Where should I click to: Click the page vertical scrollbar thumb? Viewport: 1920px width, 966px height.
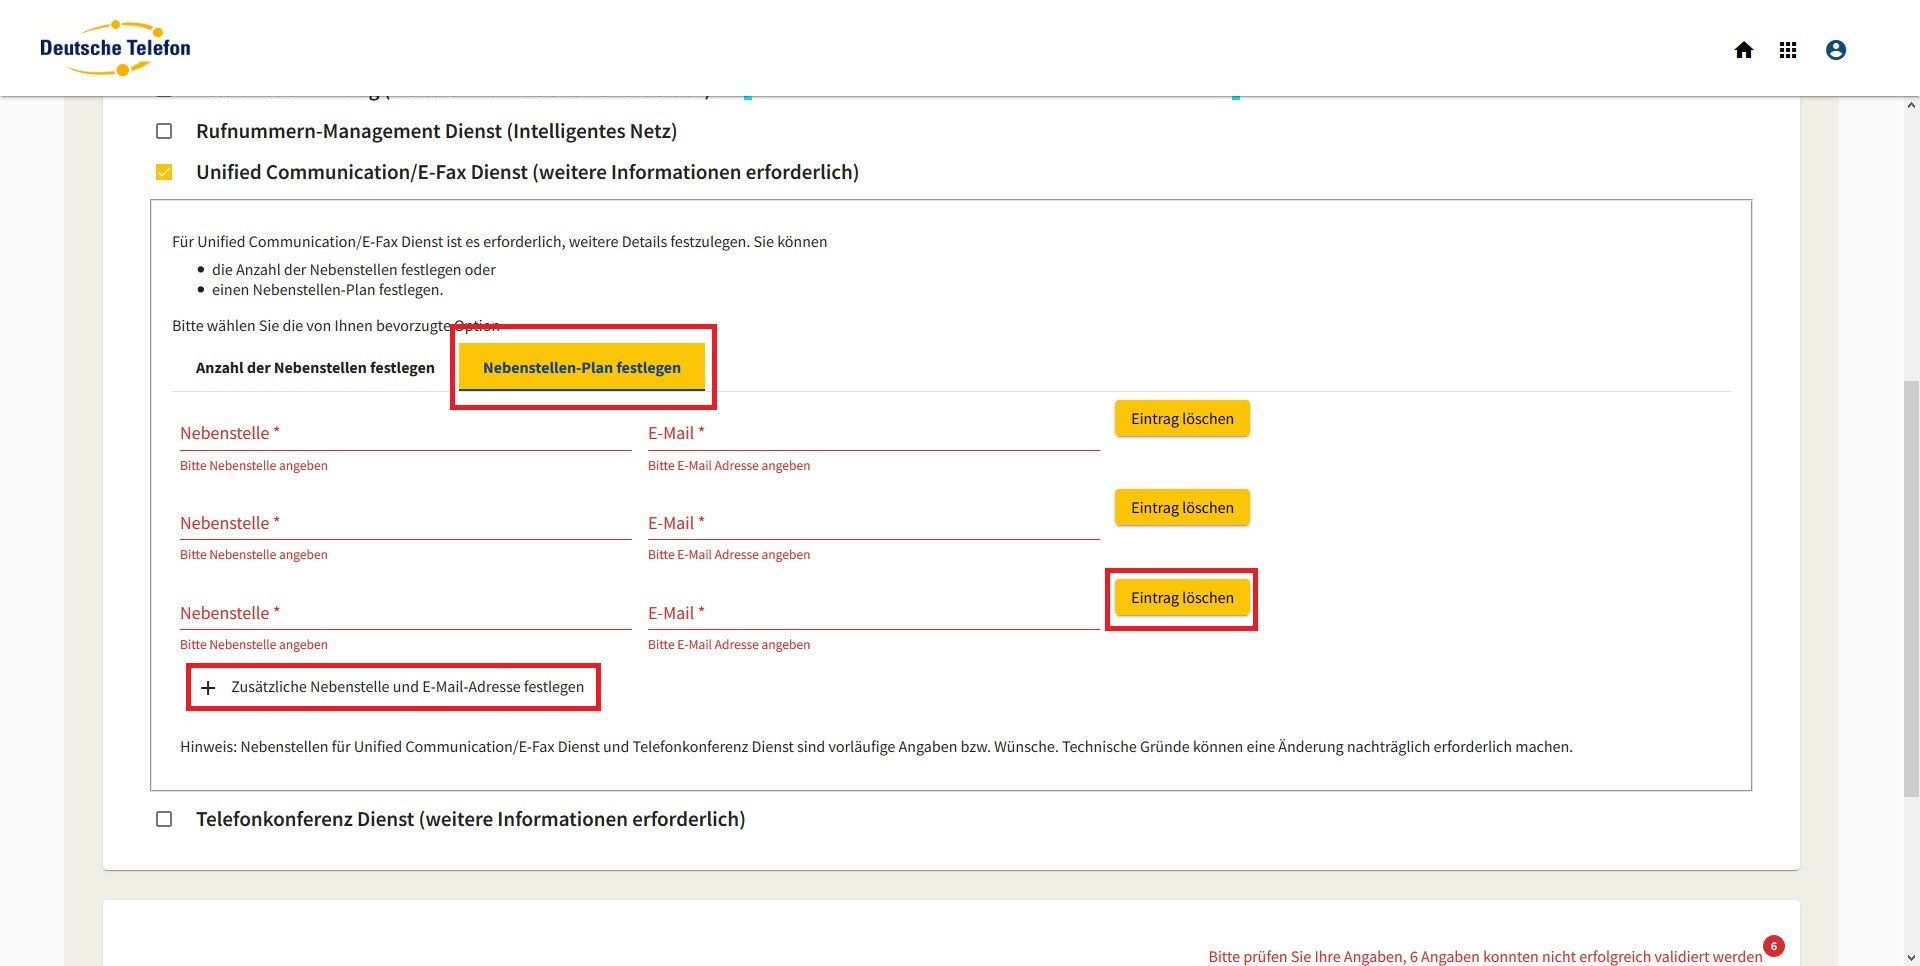coord(1911,588)
